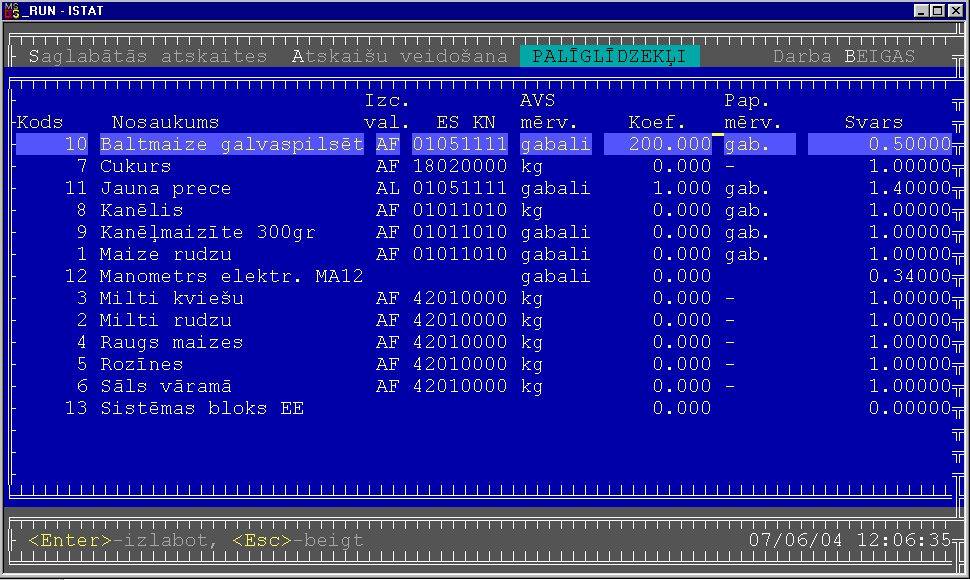Select the 'Milti rudzu' product row
The image size is (970, 580).
pos(484,320)
